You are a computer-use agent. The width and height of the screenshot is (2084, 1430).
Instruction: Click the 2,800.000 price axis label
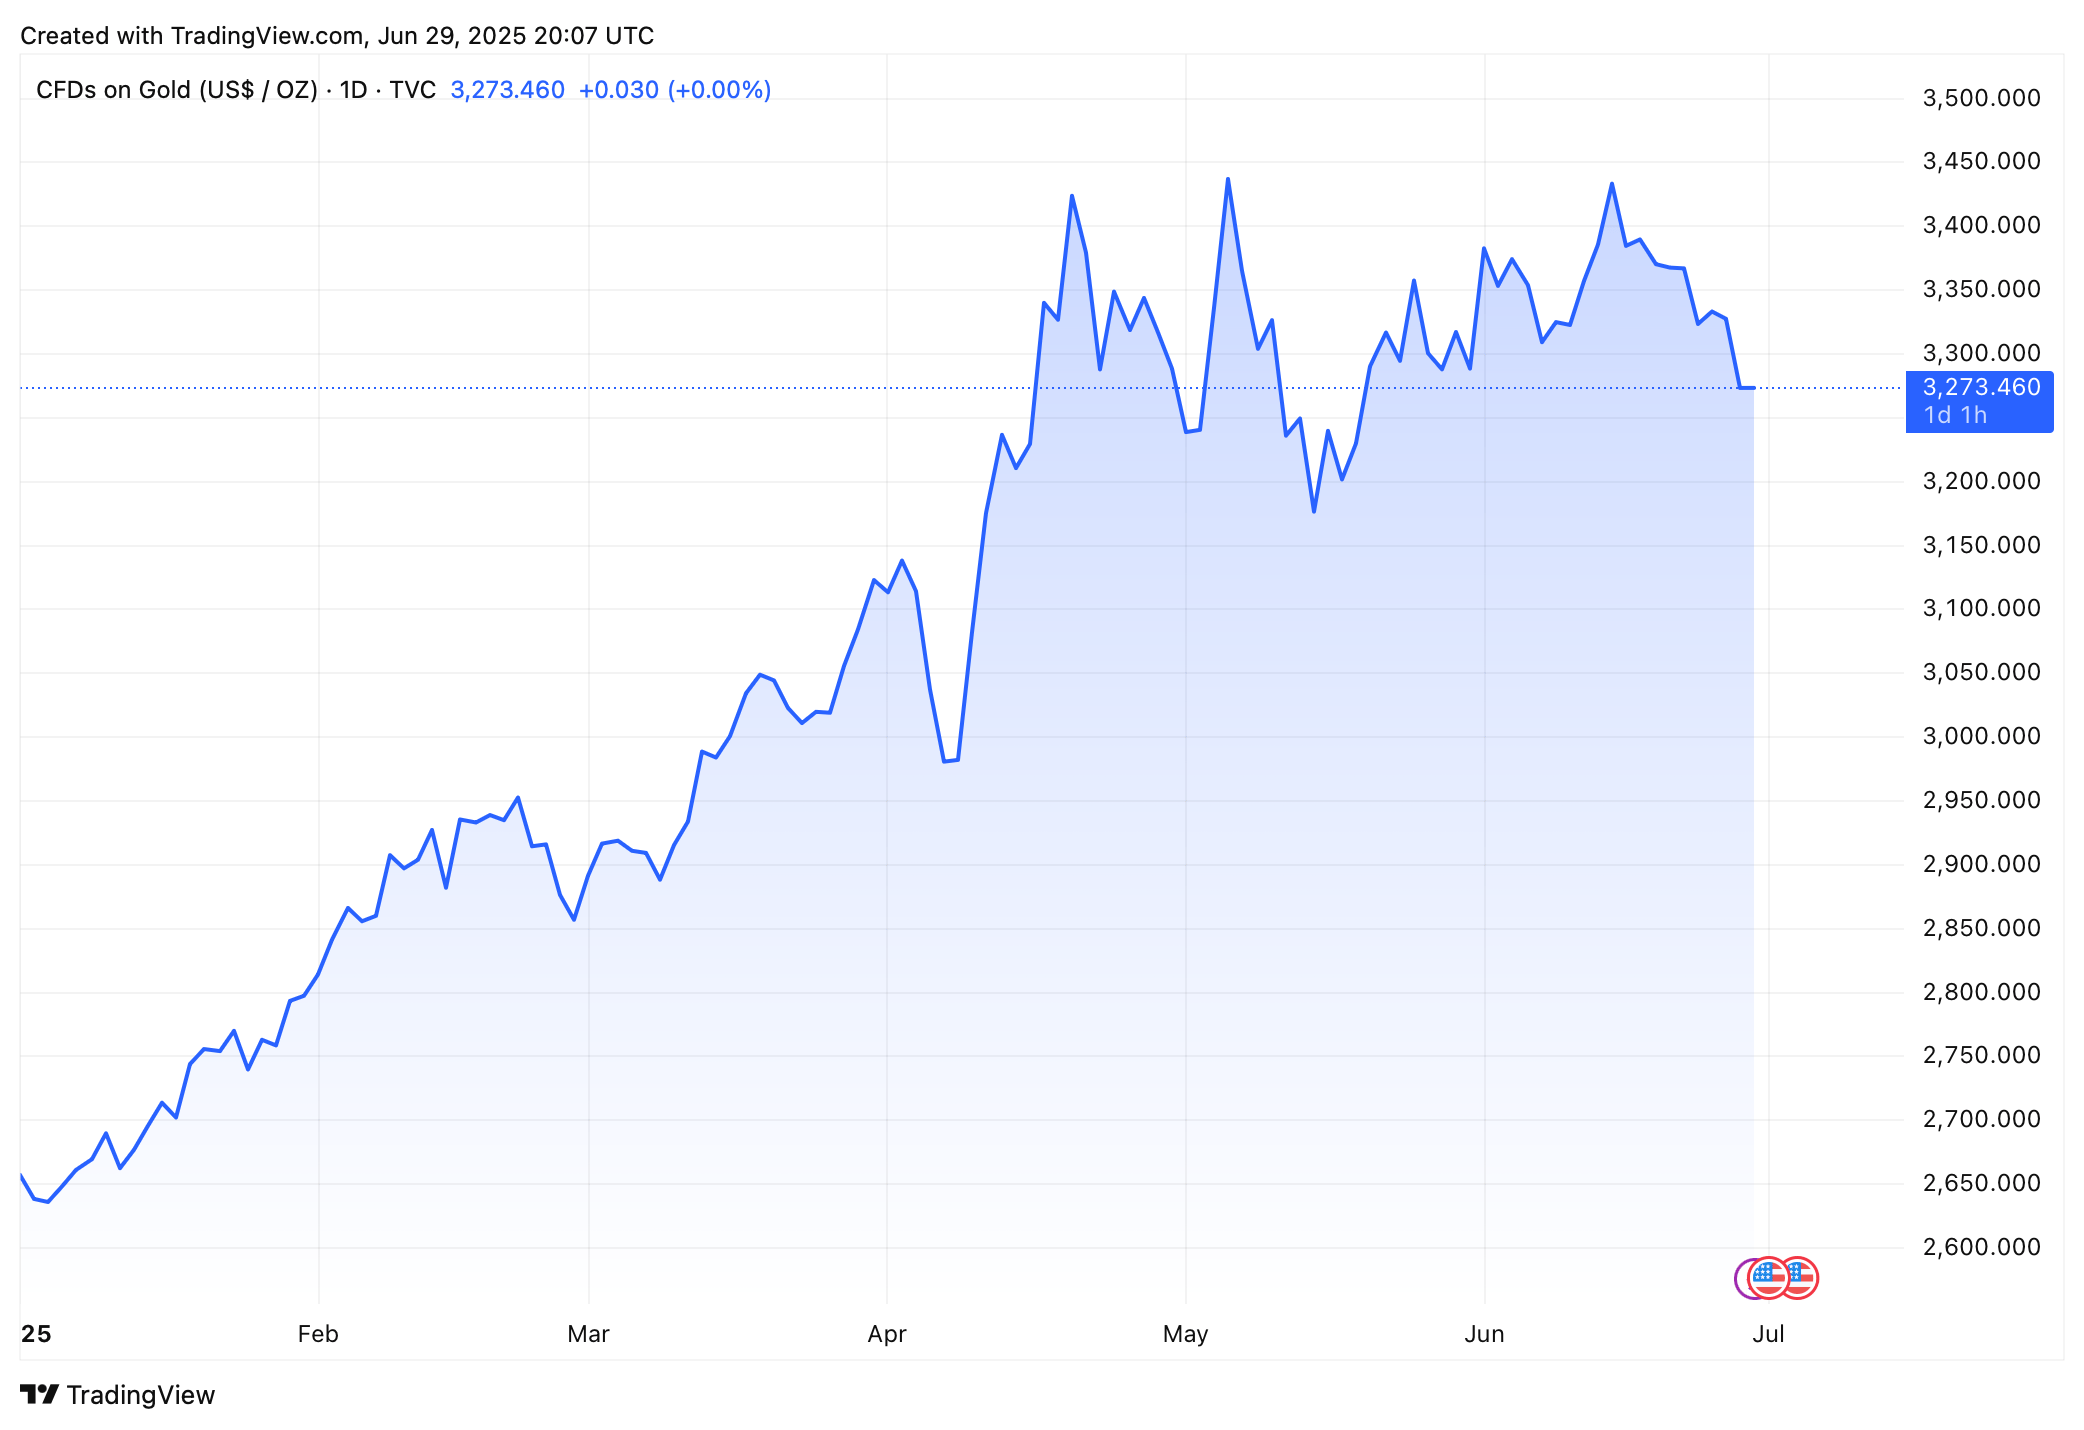point(1981,992)
